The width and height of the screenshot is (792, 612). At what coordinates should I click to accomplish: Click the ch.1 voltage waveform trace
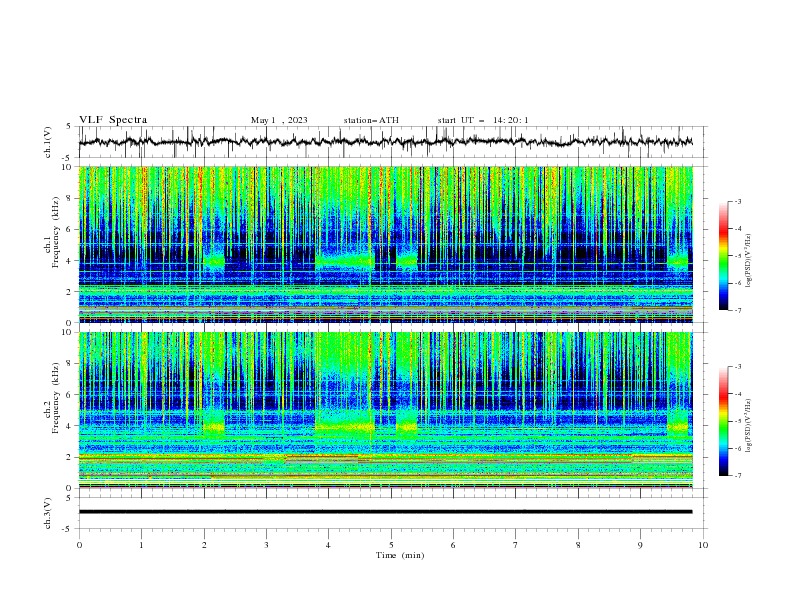point(385,142)
